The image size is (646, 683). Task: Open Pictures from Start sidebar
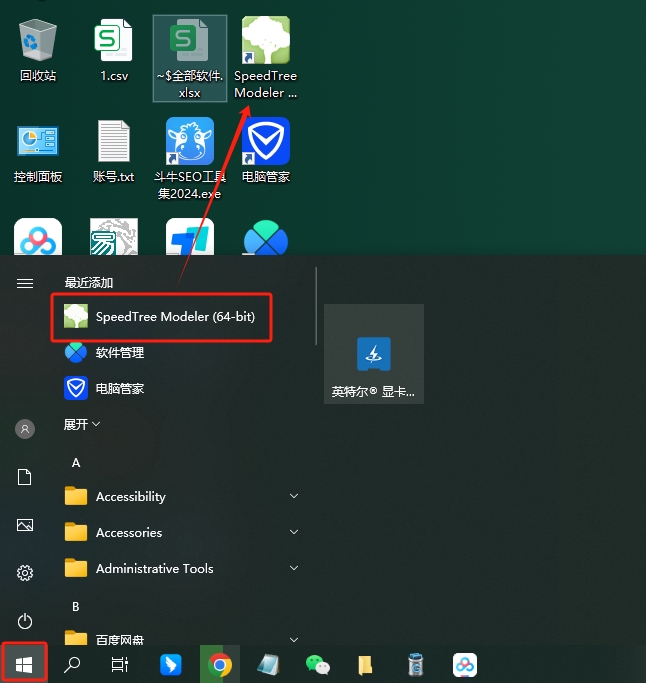click(25, 525)
